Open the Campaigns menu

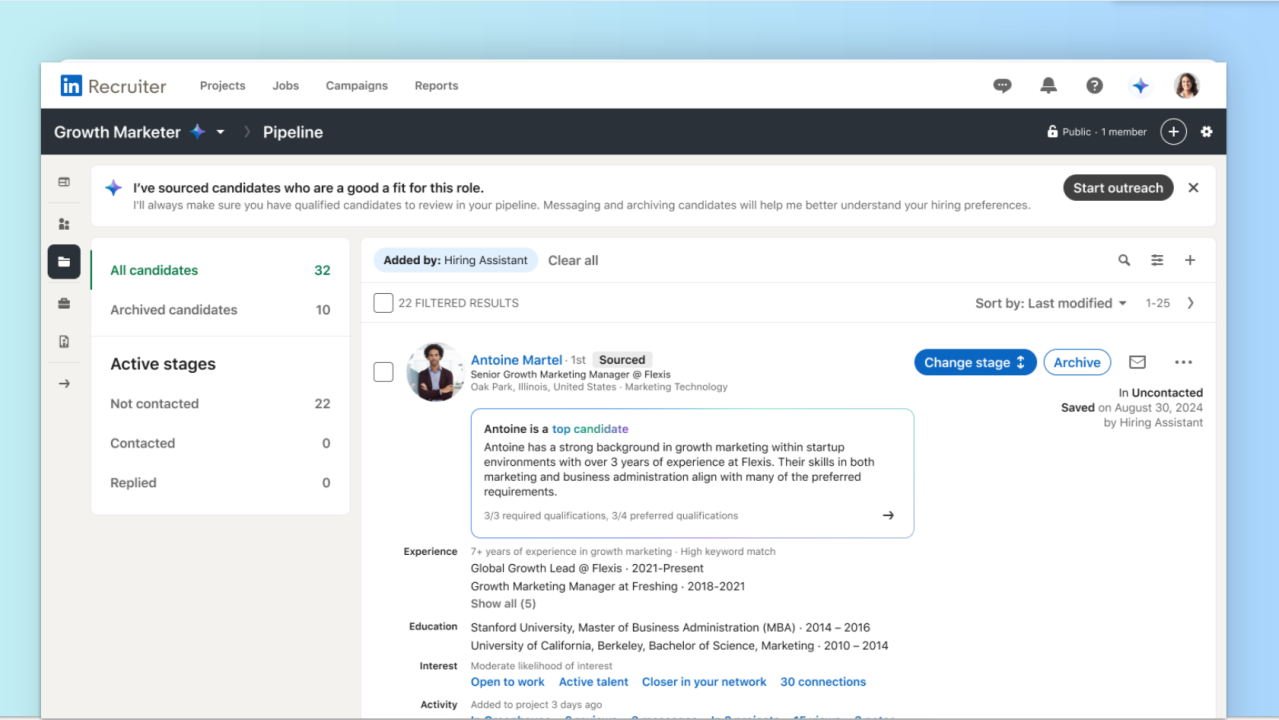tap(356, 86)
